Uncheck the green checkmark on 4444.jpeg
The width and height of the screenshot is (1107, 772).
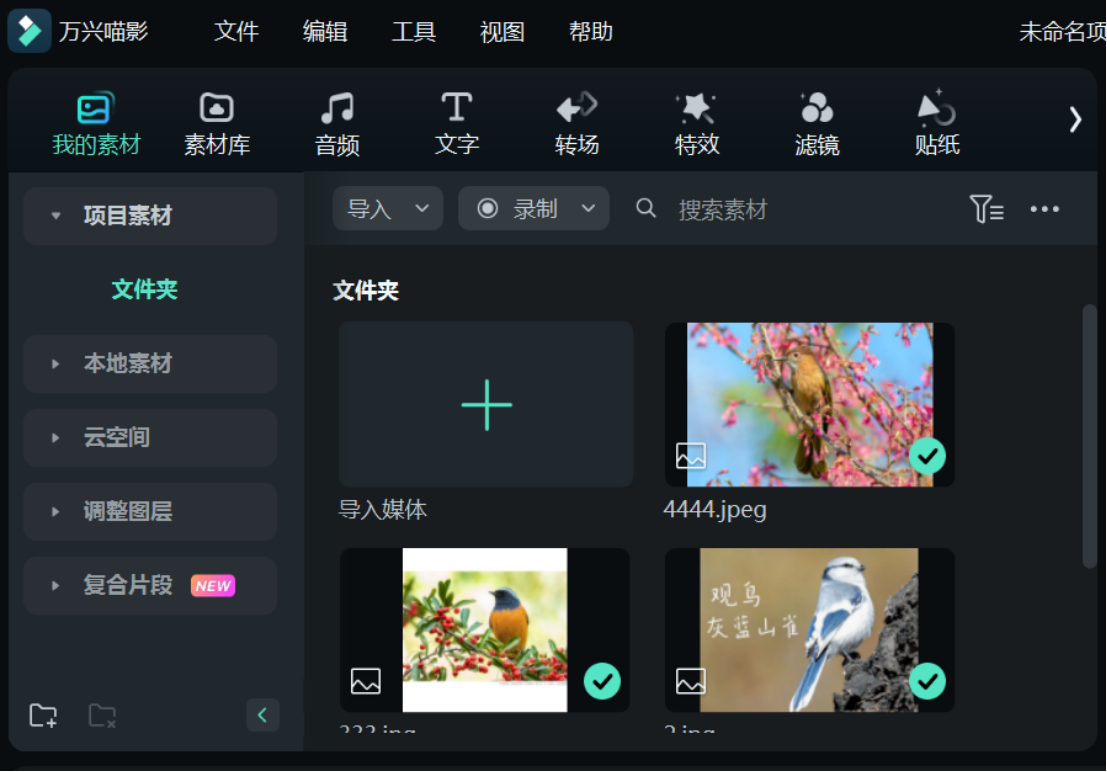coord(928,456)
